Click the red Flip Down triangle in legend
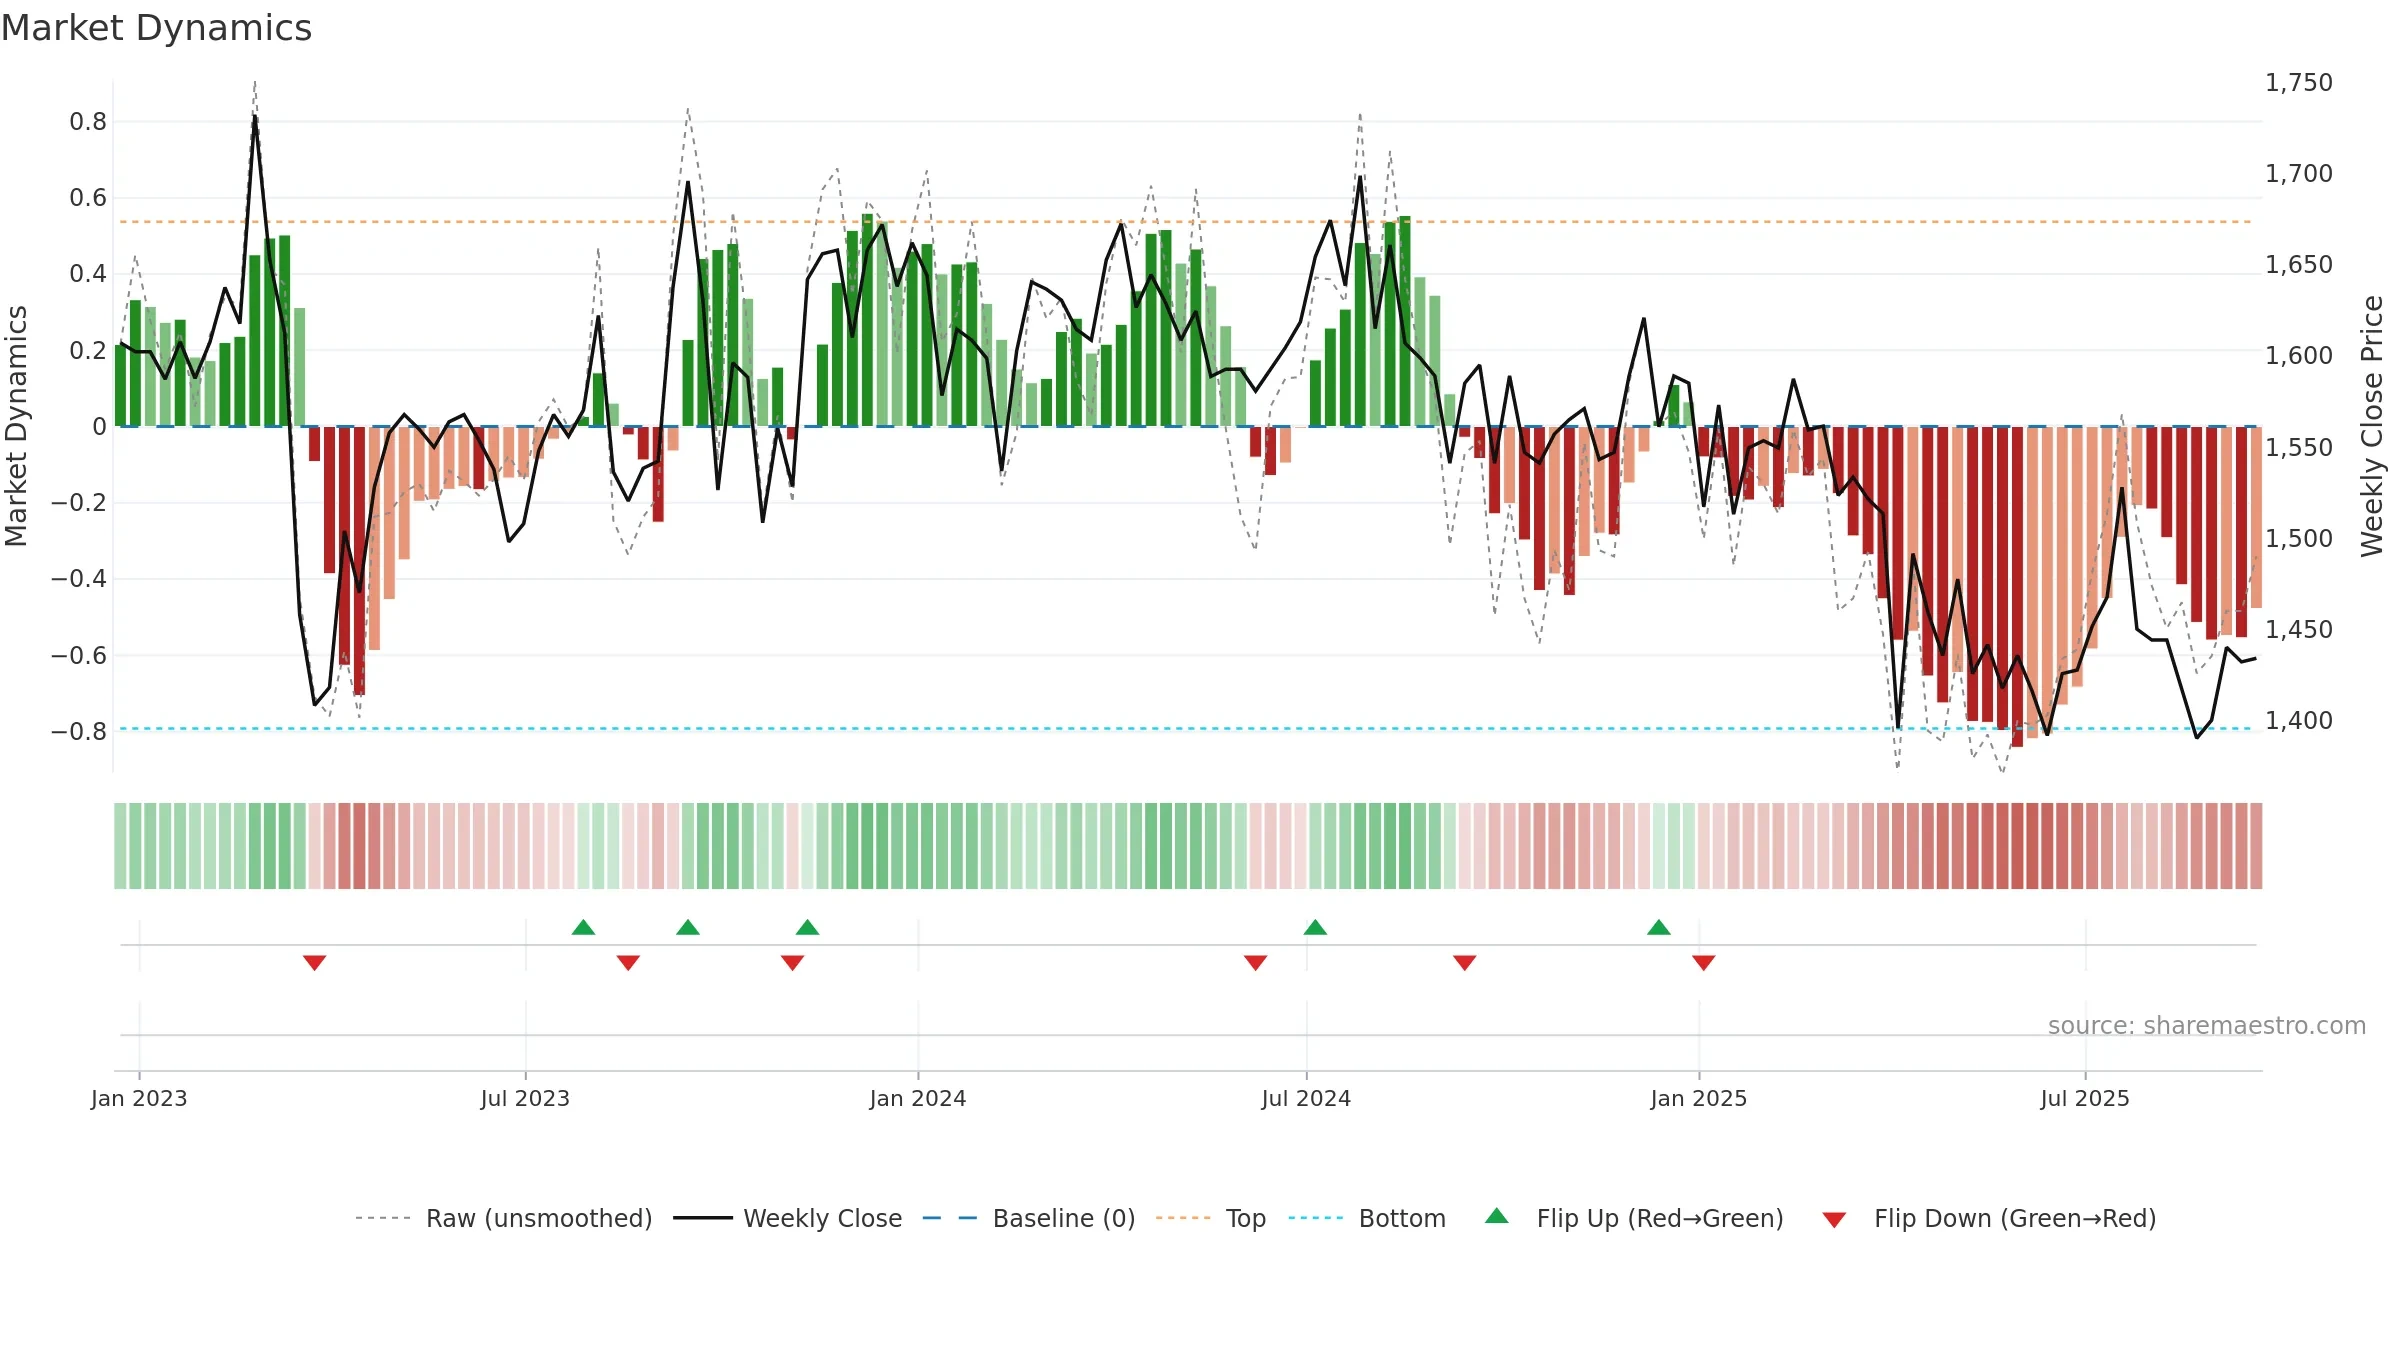Viewport: 2400px width, 1350px height. click(1834, 1220)
